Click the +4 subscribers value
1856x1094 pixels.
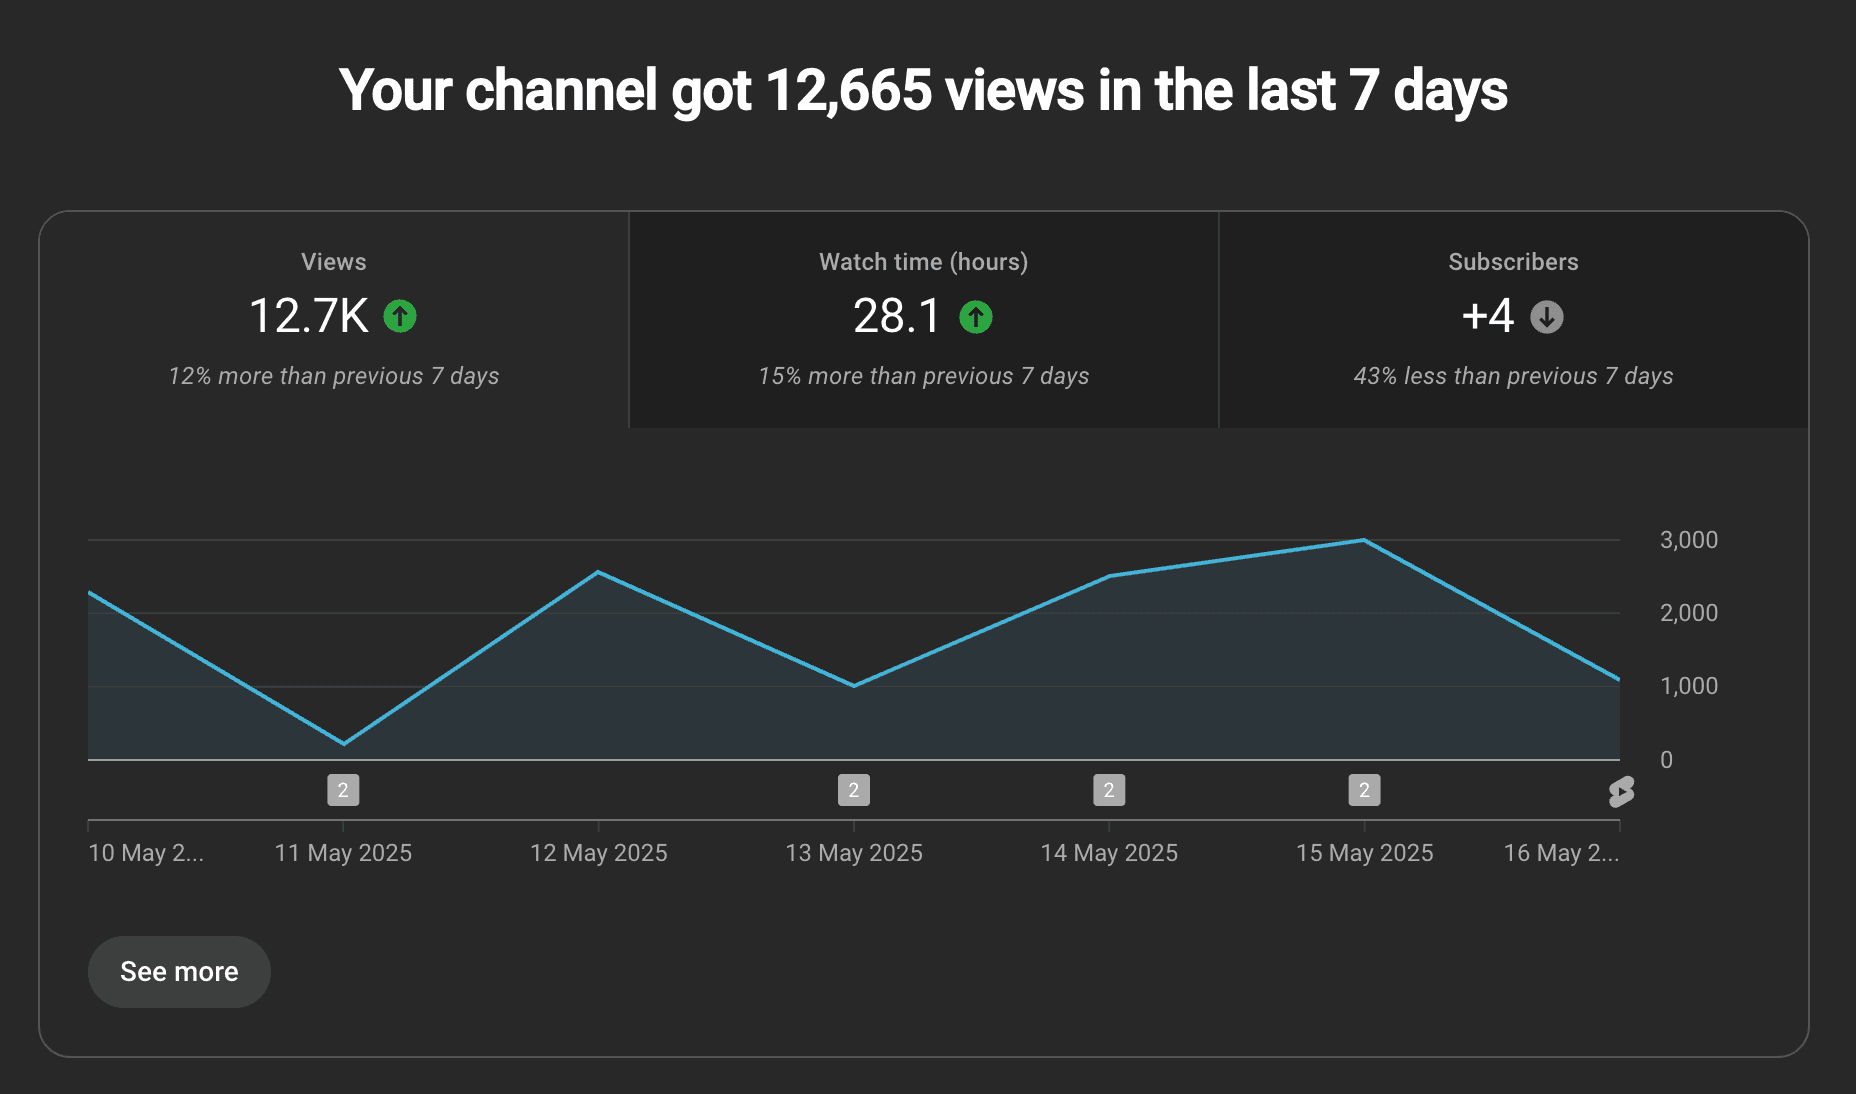(x=1488, y=316)
